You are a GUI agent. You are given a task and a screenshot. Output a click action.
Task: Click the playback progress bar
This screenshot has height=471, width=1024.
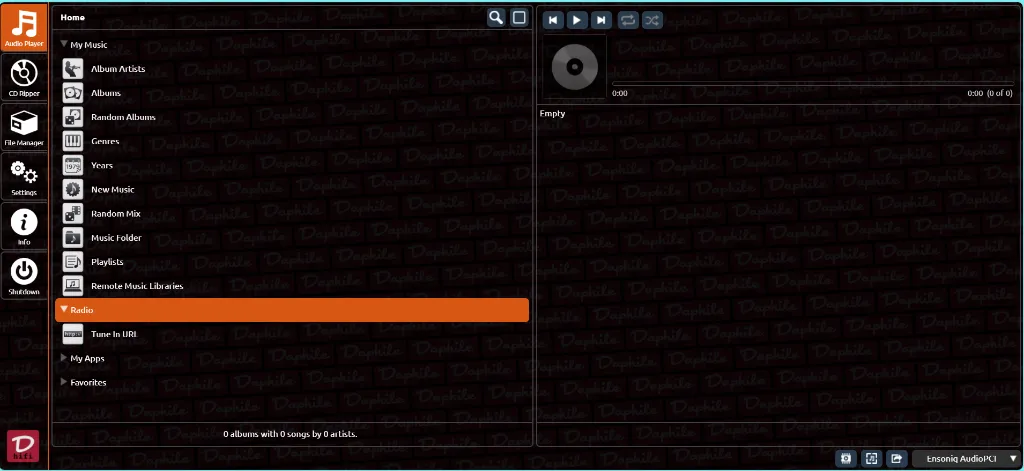tap(812, 84)
